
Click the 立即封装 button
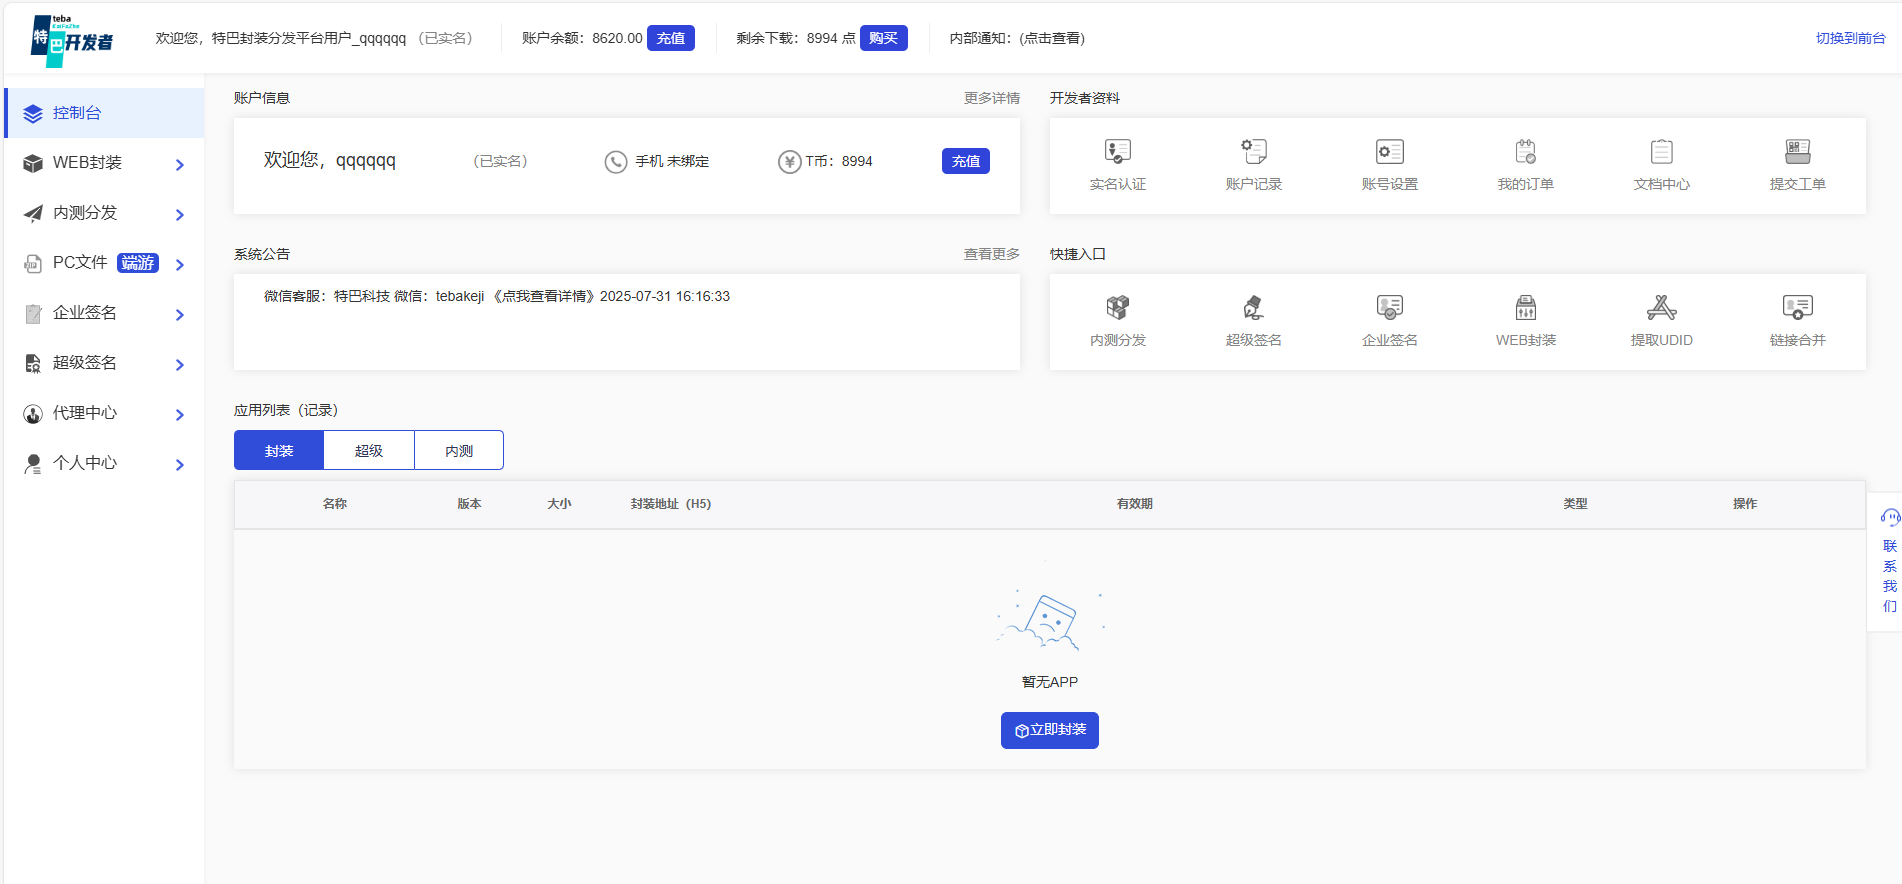(x=1049, y=730)
